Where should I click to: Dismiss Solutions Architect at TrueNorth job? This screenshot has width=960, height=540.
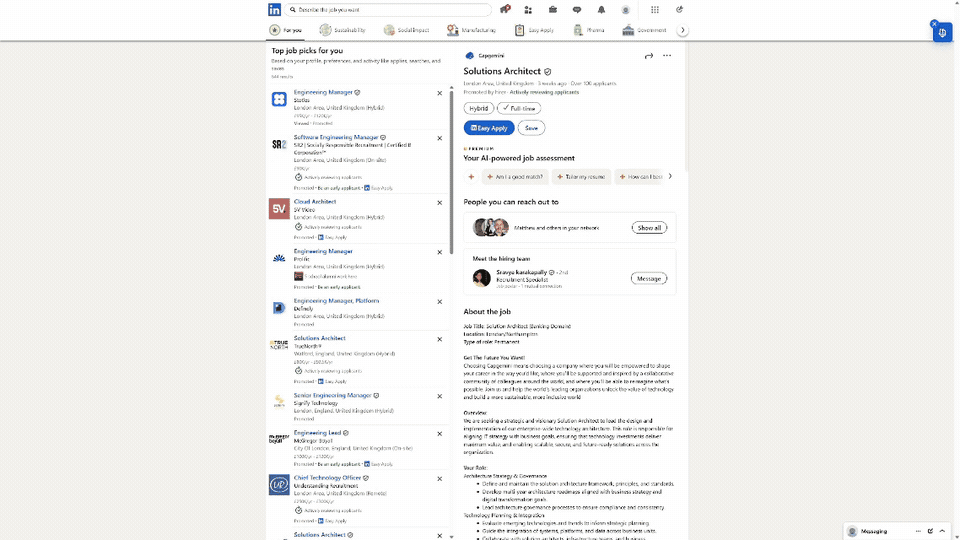pyautogui.click(x=440, y=339)
